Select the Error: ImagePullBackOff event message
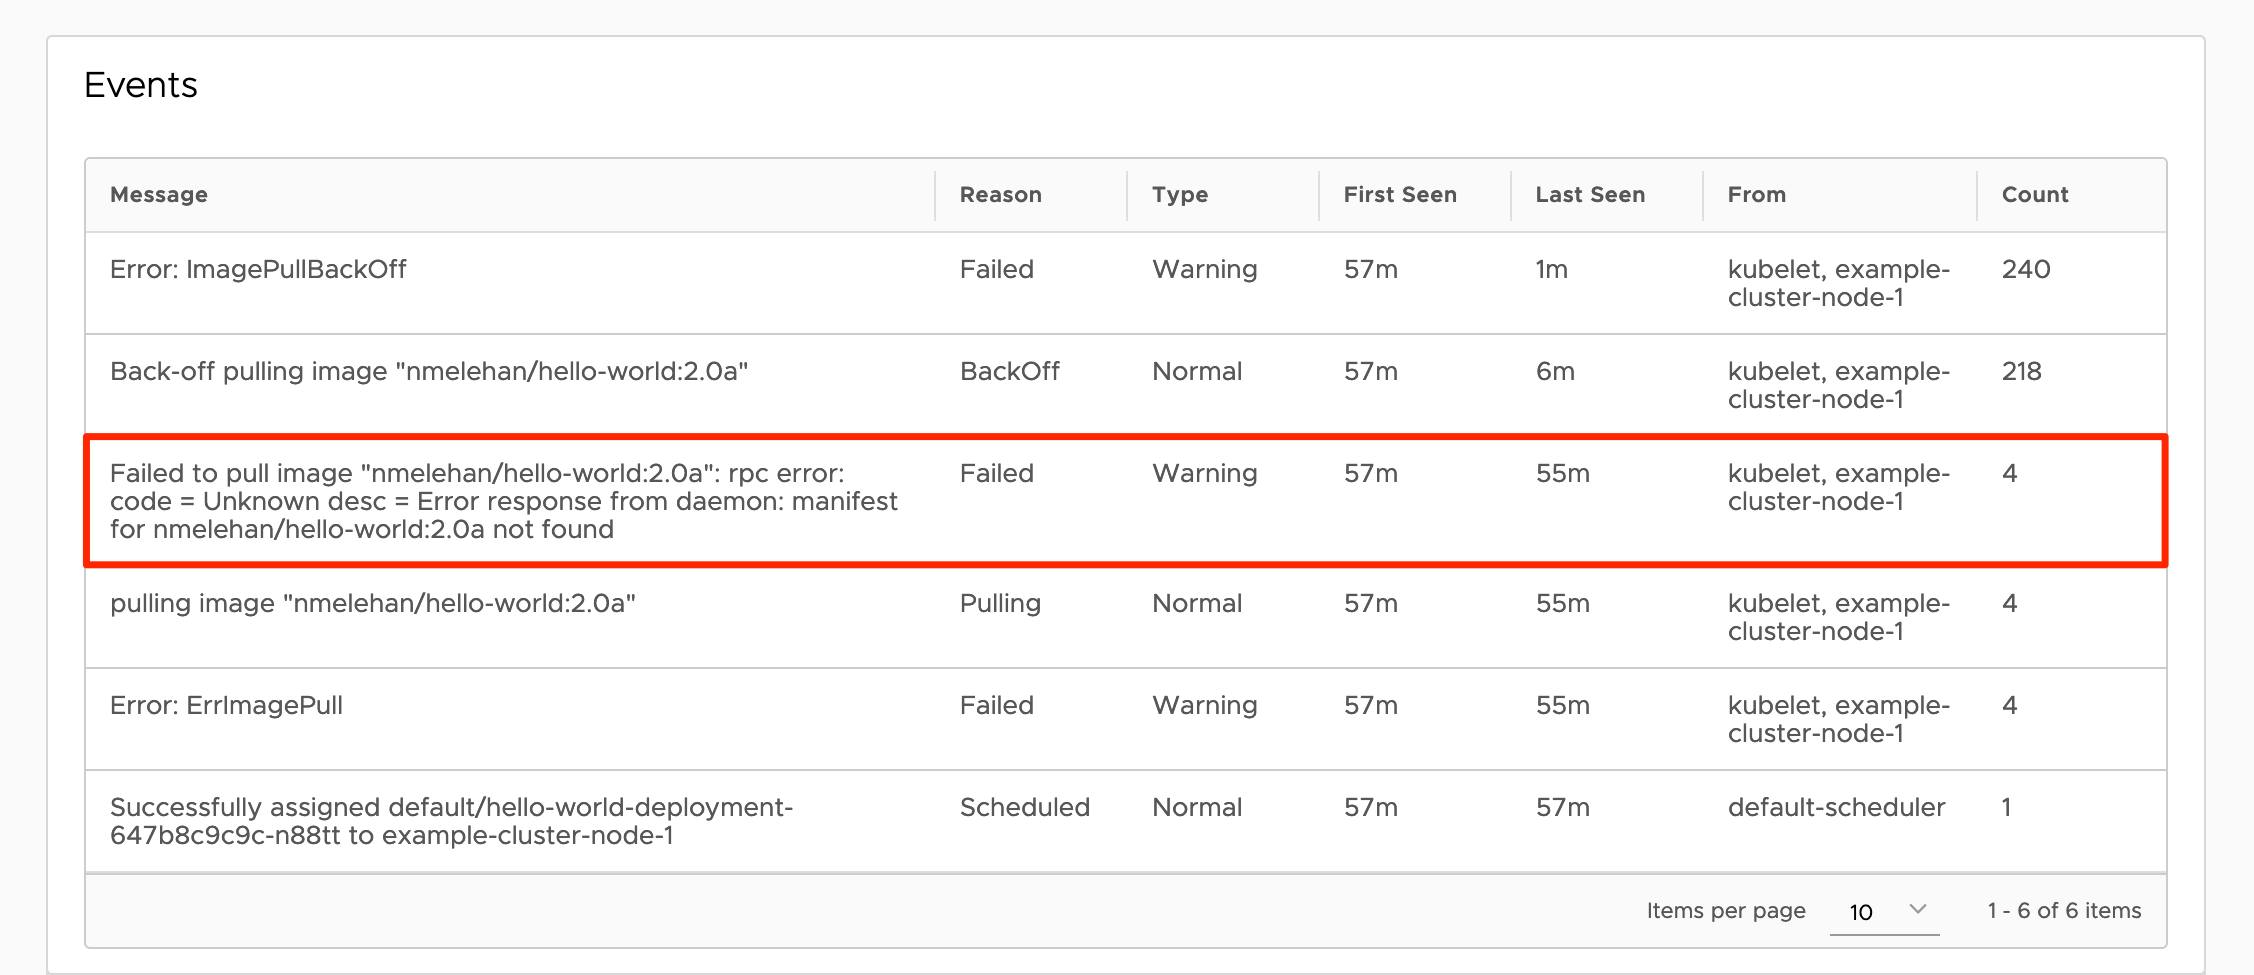 (x=258, y=270)
